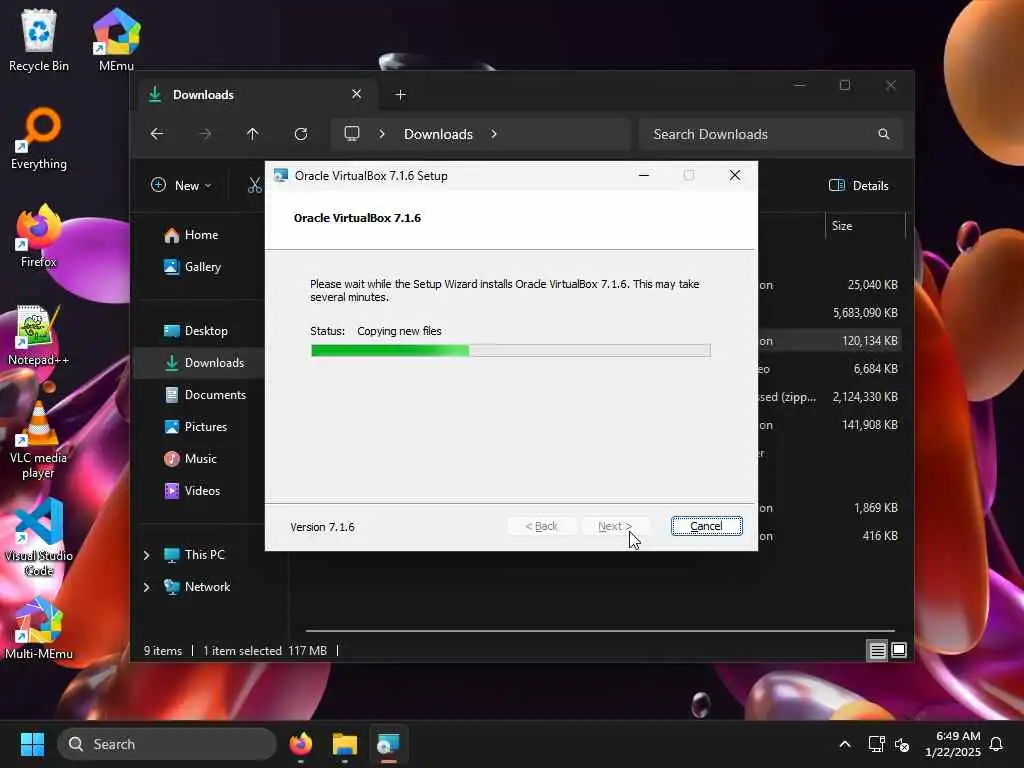This screenshot has height=768, width=1024.
Task: Toggle the Details pane button
Action: point(859,185)
